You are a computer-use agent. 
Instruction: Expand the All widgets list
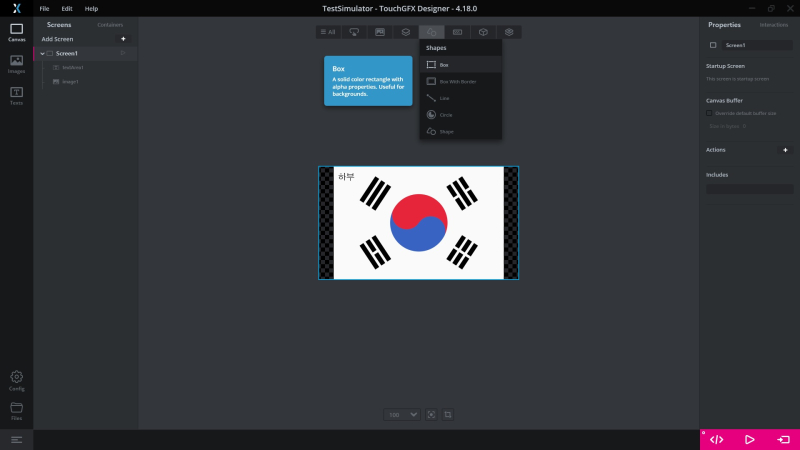(x=328, y=32)
